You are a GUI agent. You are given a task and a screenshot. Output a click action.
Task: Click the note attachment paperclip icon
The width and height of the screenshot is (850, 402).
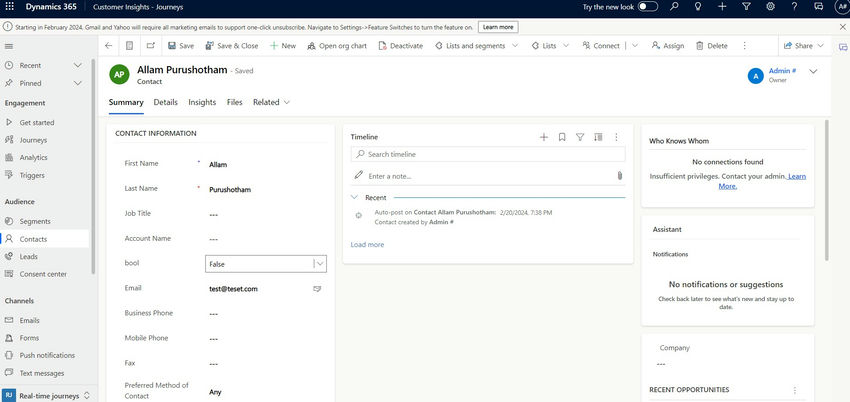[619, 176]
